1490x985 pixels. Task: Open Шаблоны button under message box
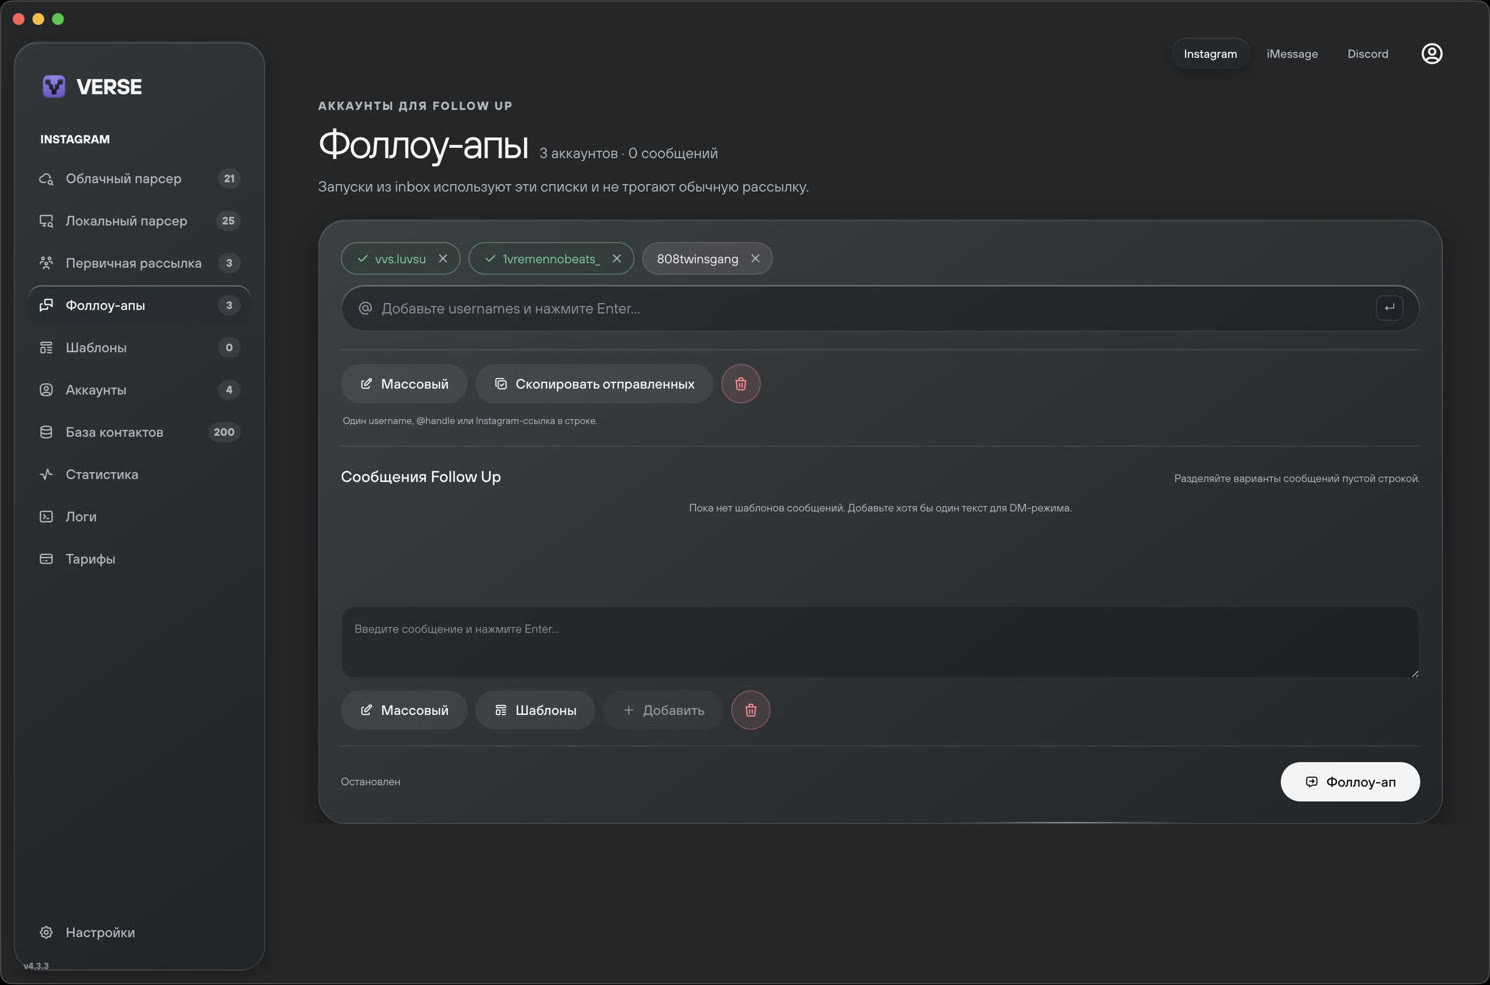(x=535, y=710)
